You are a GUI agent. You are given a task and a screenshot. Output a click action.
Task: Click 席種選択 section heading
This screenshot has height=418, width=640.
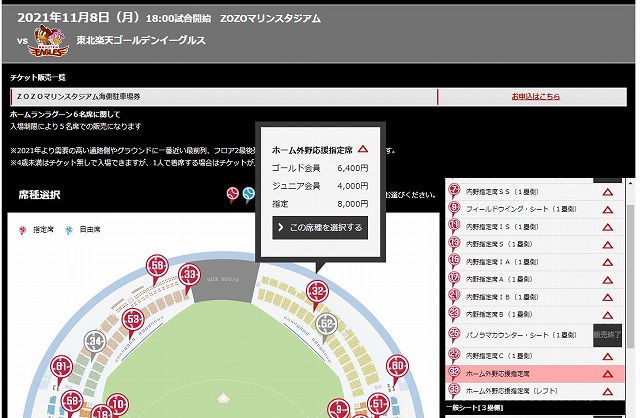tap(39, 195)
